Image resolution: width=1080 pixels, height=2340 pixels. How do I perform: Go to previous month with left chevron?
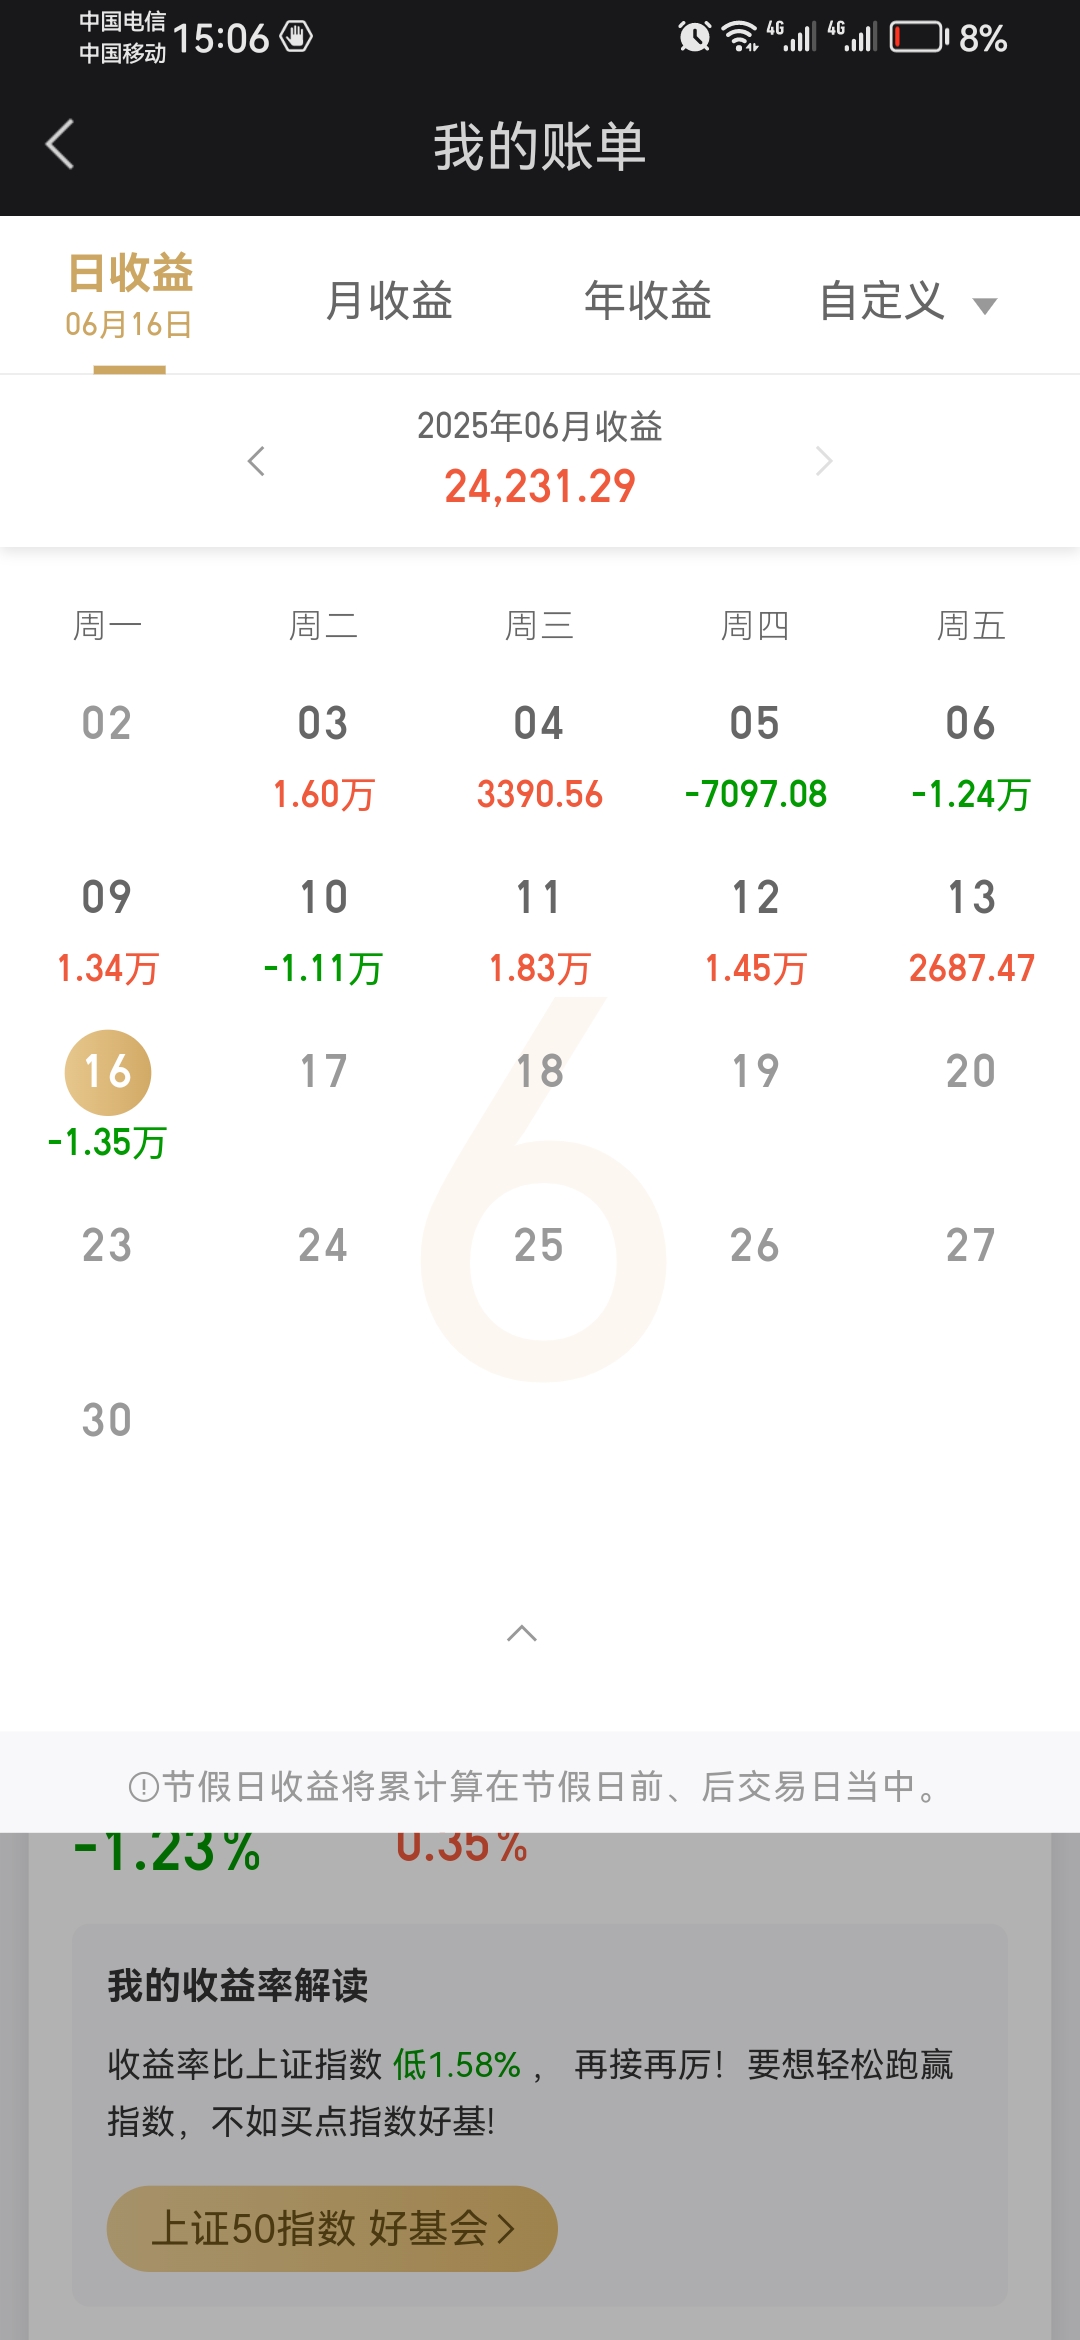pos(256,461)
